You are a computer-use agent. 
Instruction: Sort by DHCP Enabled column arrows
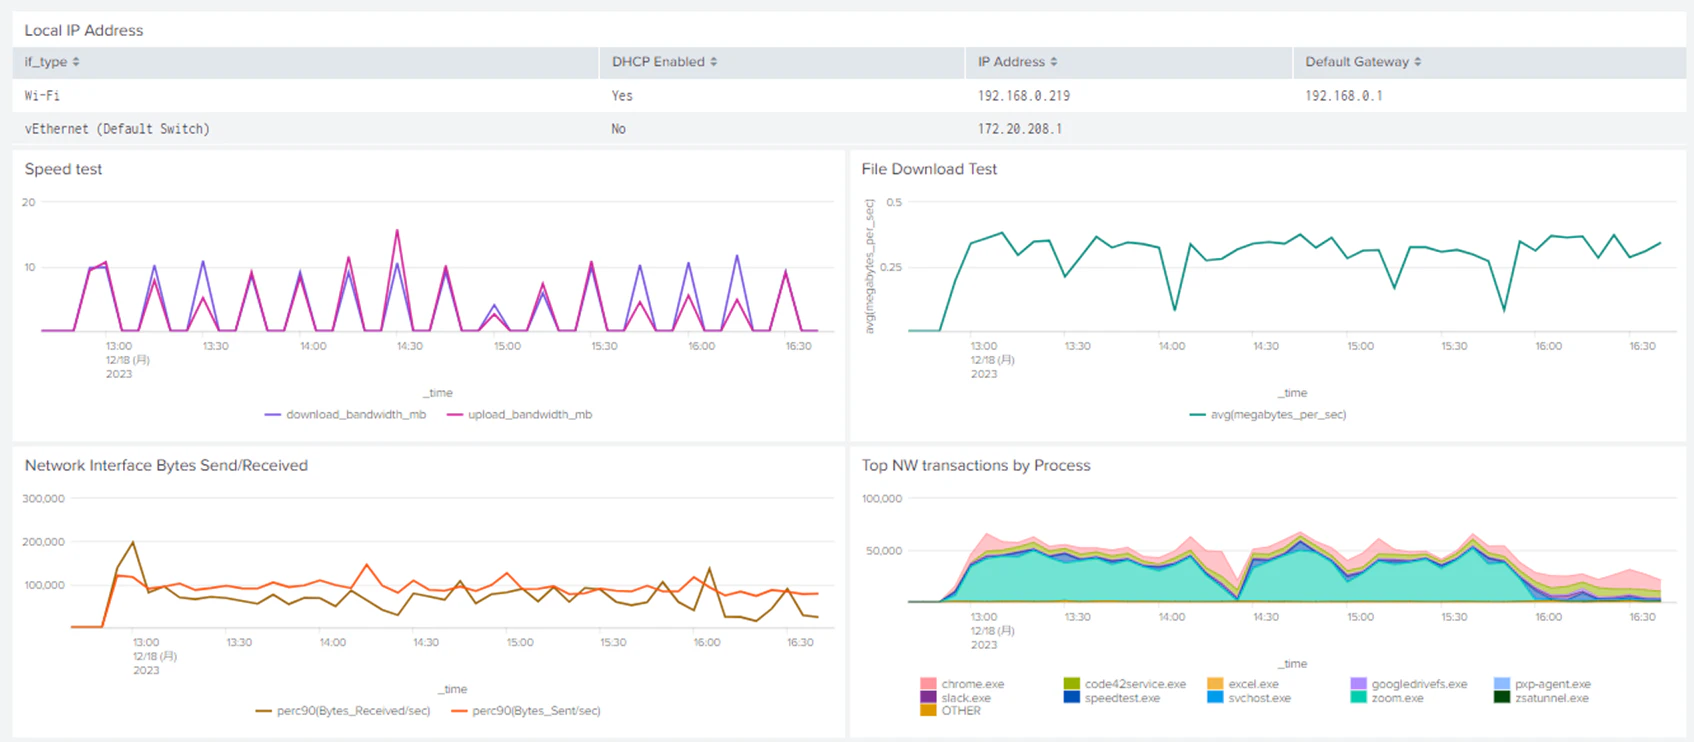click(714, 62)
